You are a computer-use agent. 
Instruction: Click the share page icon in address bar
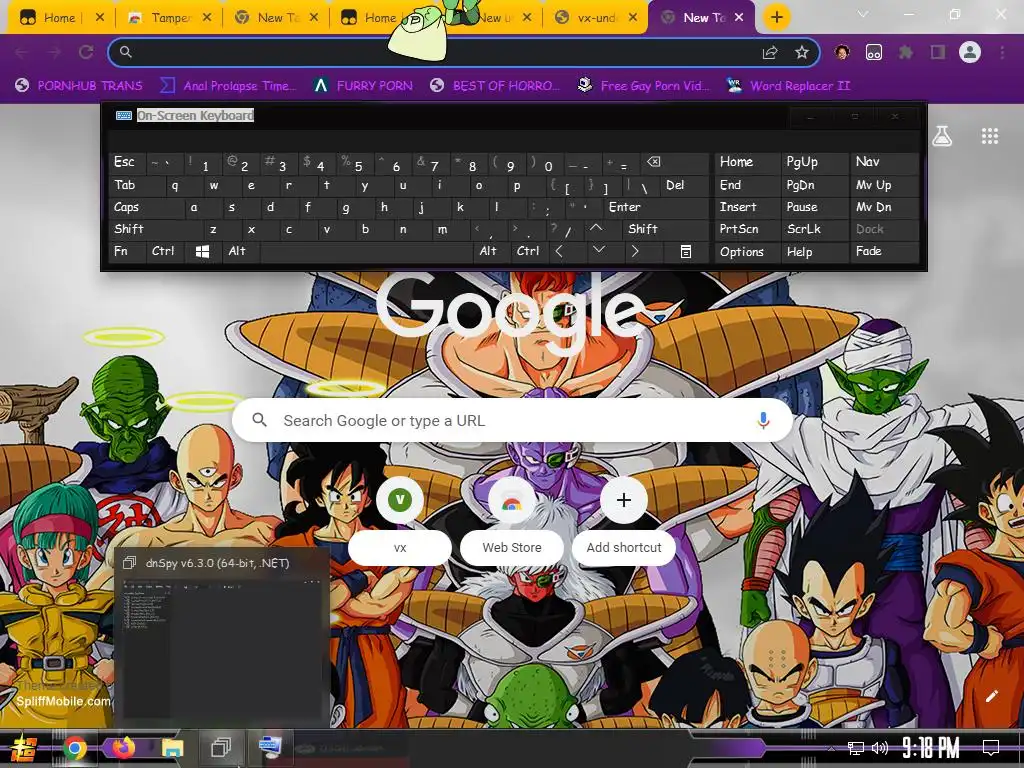770,52
